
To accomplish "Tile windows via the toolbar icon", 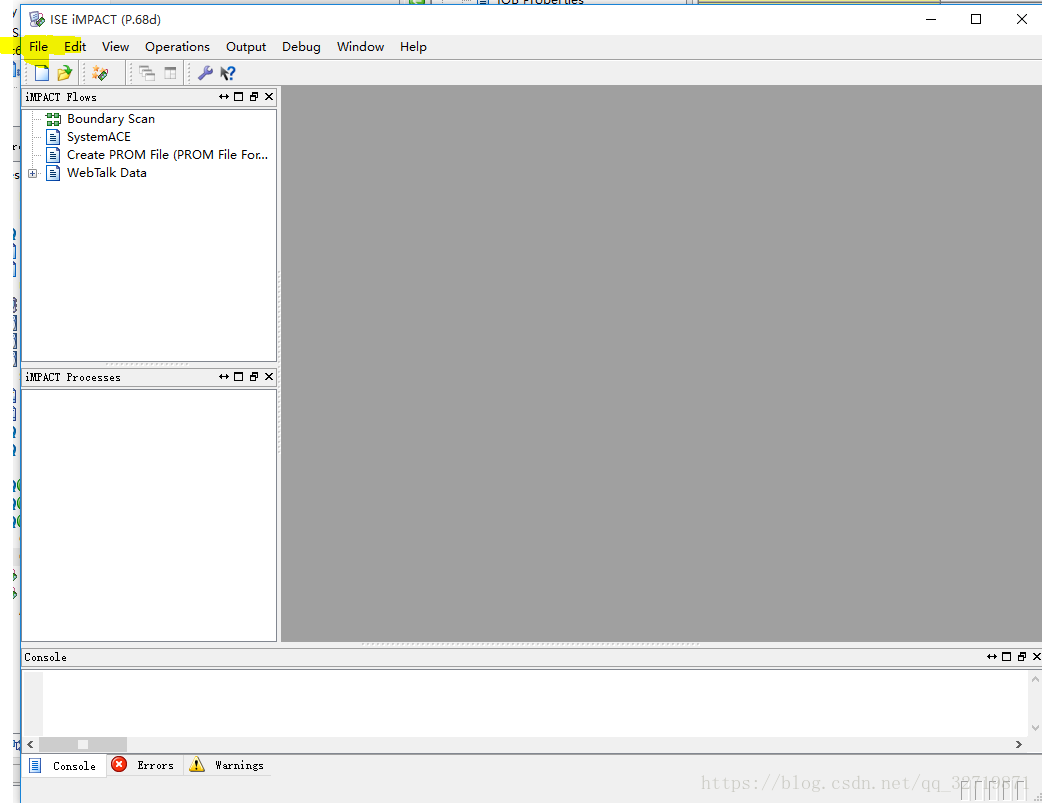I will coord(171,73).
